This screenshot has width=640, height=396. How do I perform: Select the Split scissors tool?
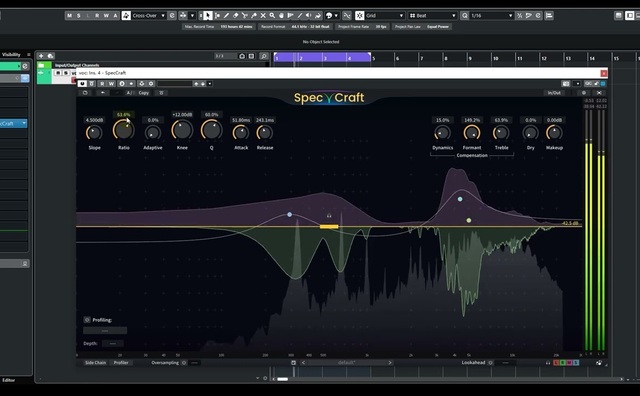click(245, 16)
